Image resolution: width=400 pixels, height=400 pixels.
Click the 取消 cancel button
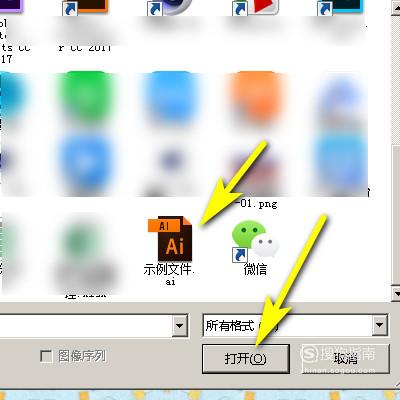coord(345,359)
